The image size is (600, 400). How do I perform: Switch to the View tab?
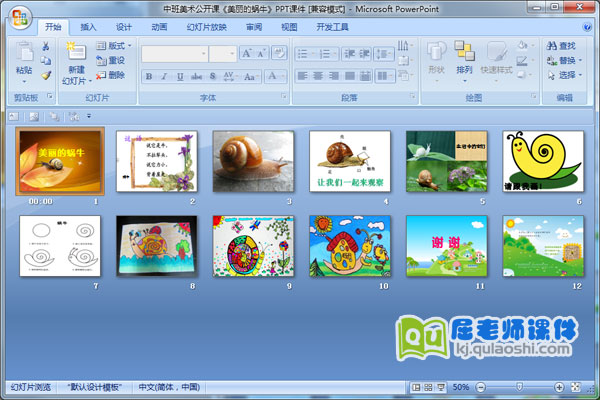(x=289, y=27)
